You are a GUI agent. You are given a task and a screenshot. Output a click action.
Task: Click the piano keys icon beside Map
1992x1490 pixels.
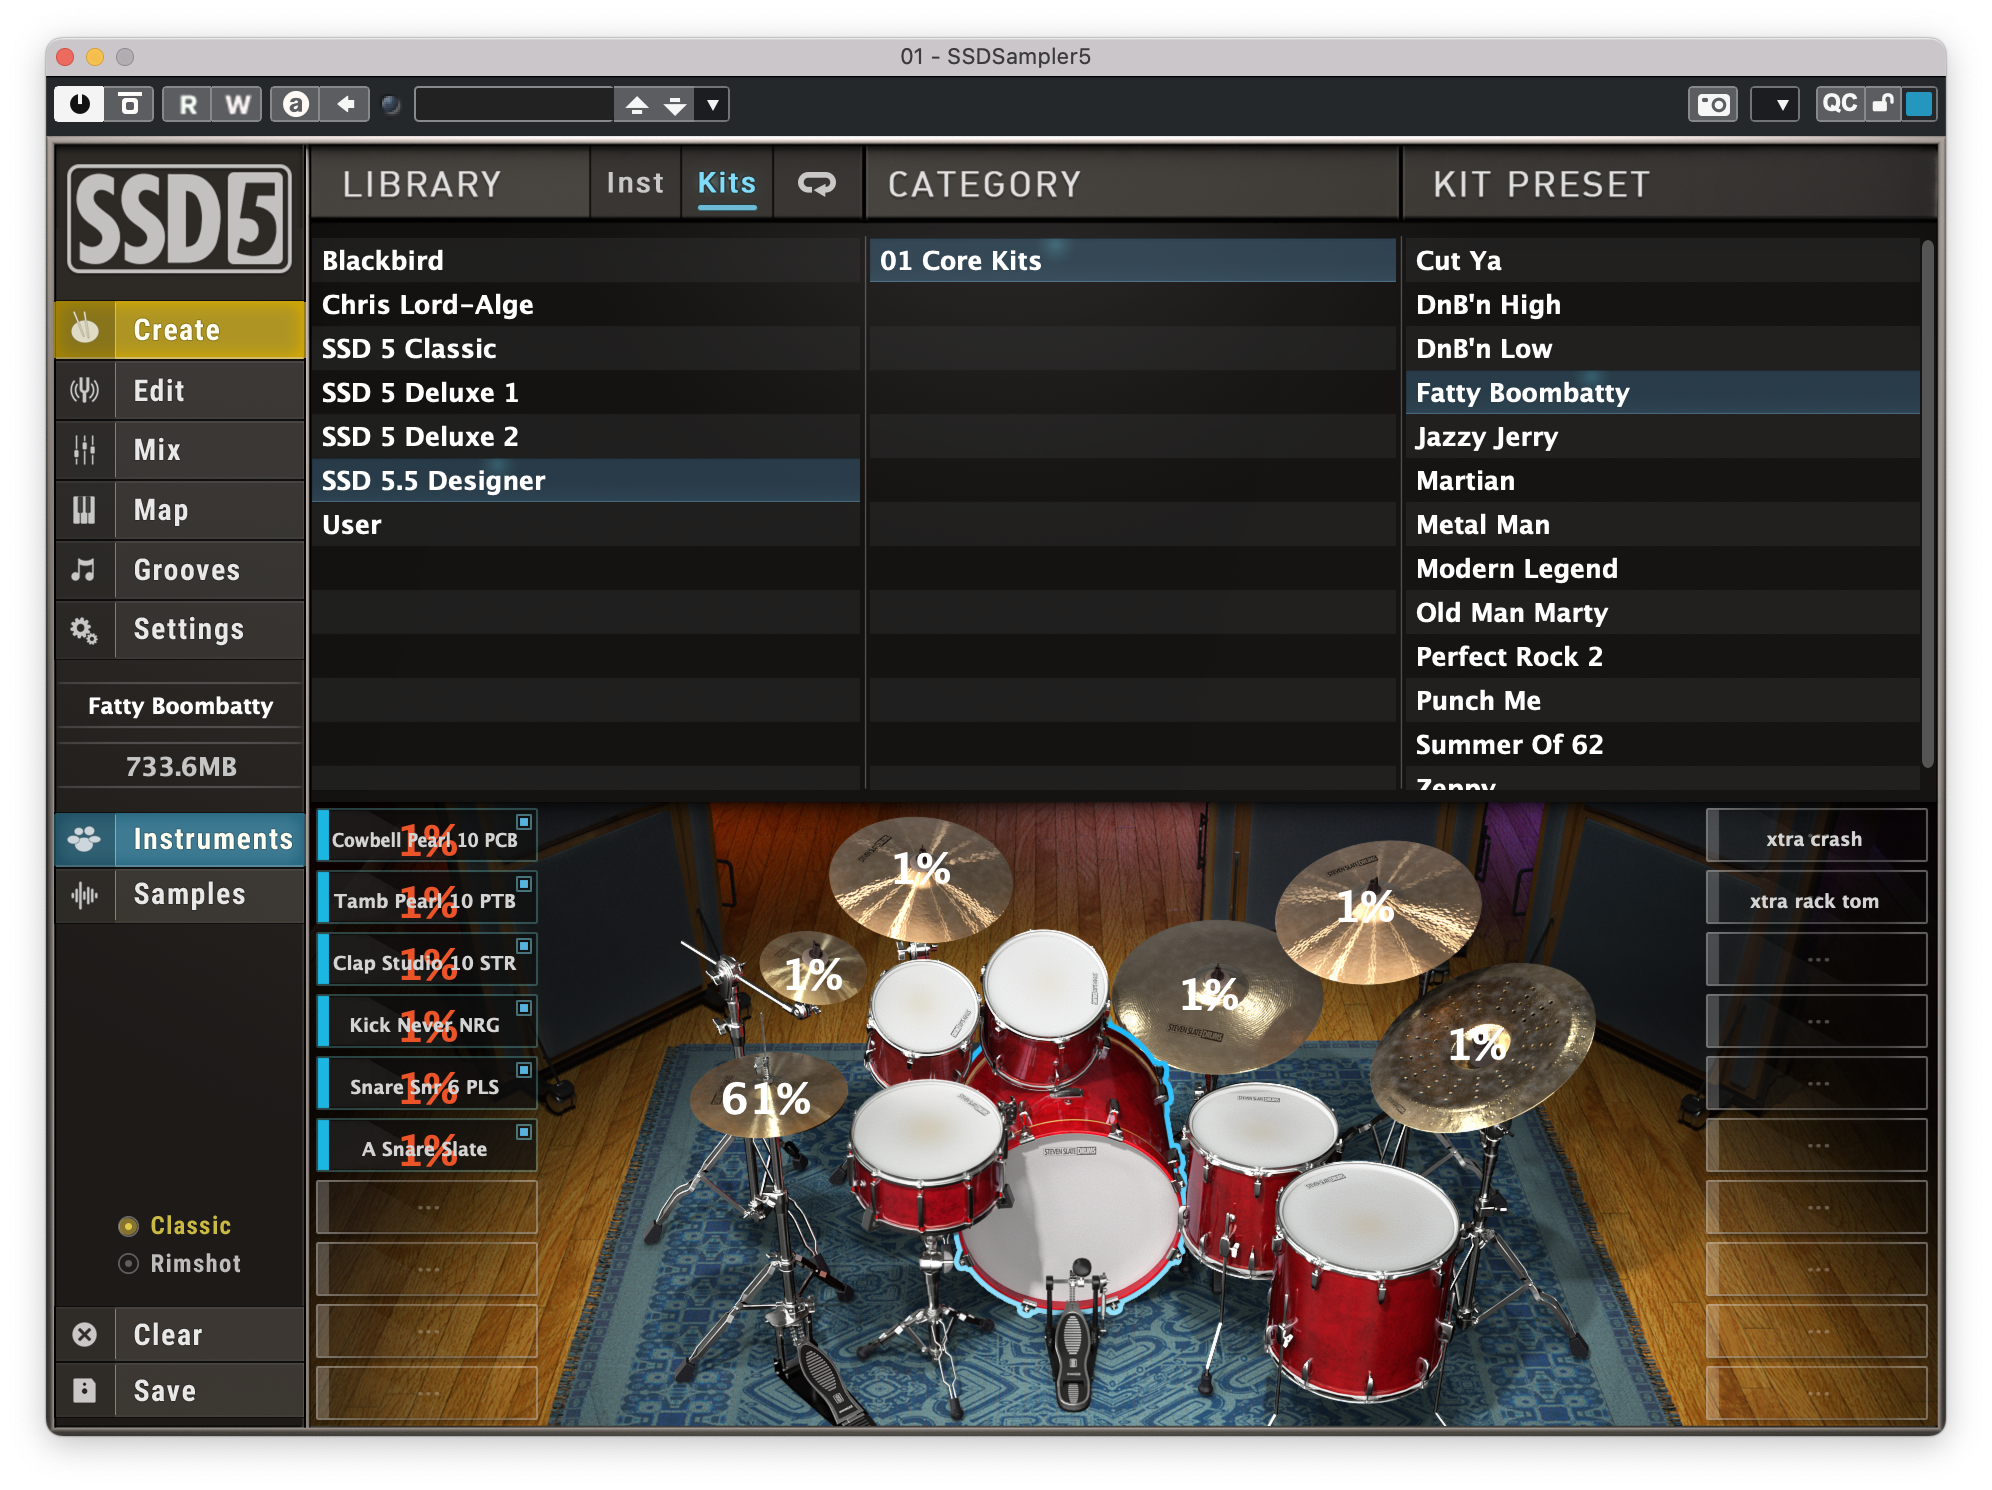point(84,510)
